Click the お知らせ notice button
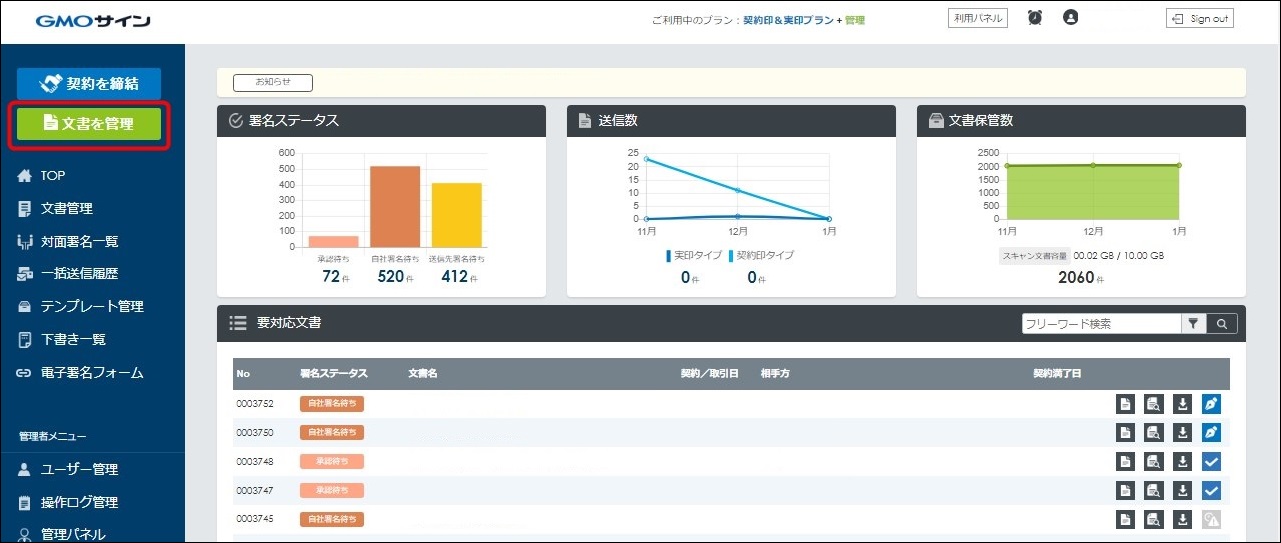 [273, 83]
